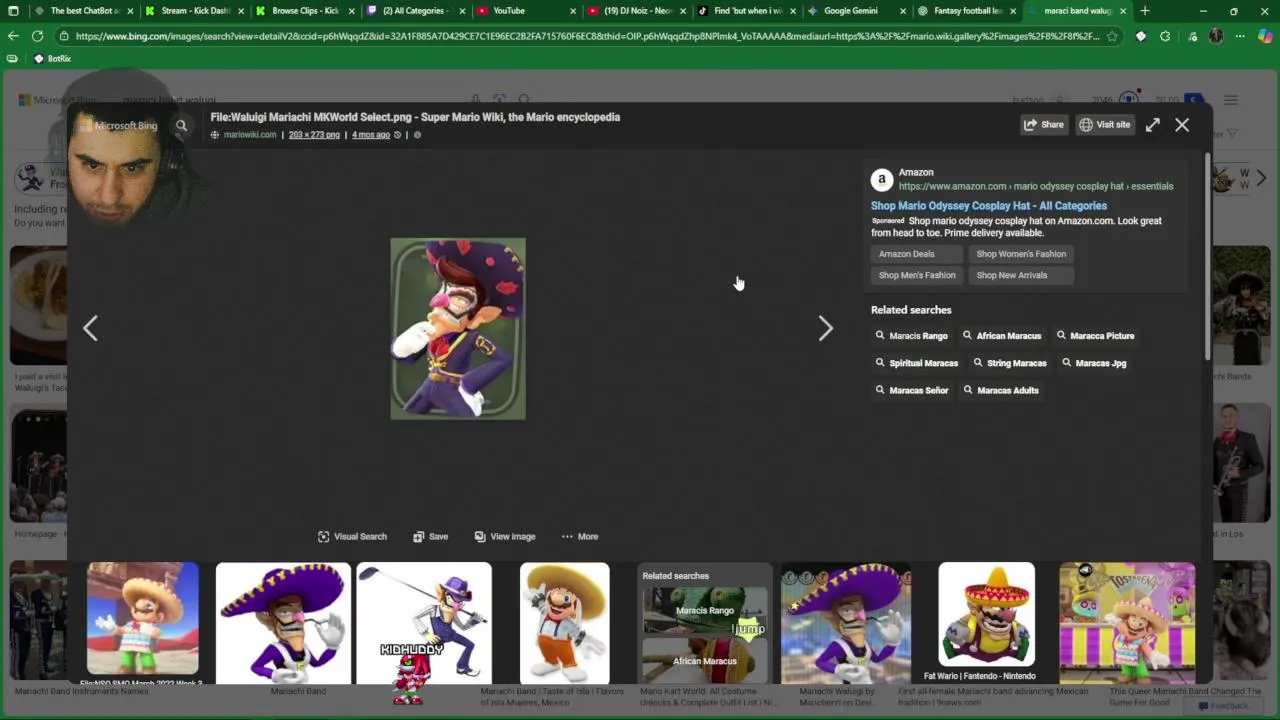
Task: Click the address bar URL
Action: click(x=587, y=36)
